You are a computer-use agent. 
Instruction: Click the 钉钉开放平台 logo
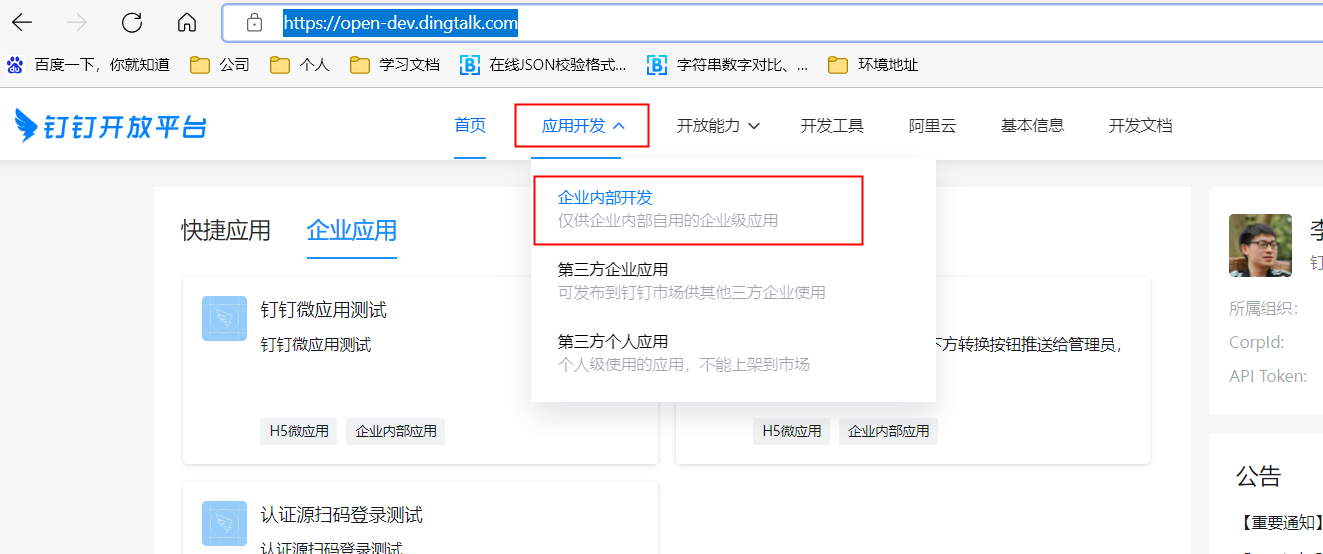click(110, 126)
